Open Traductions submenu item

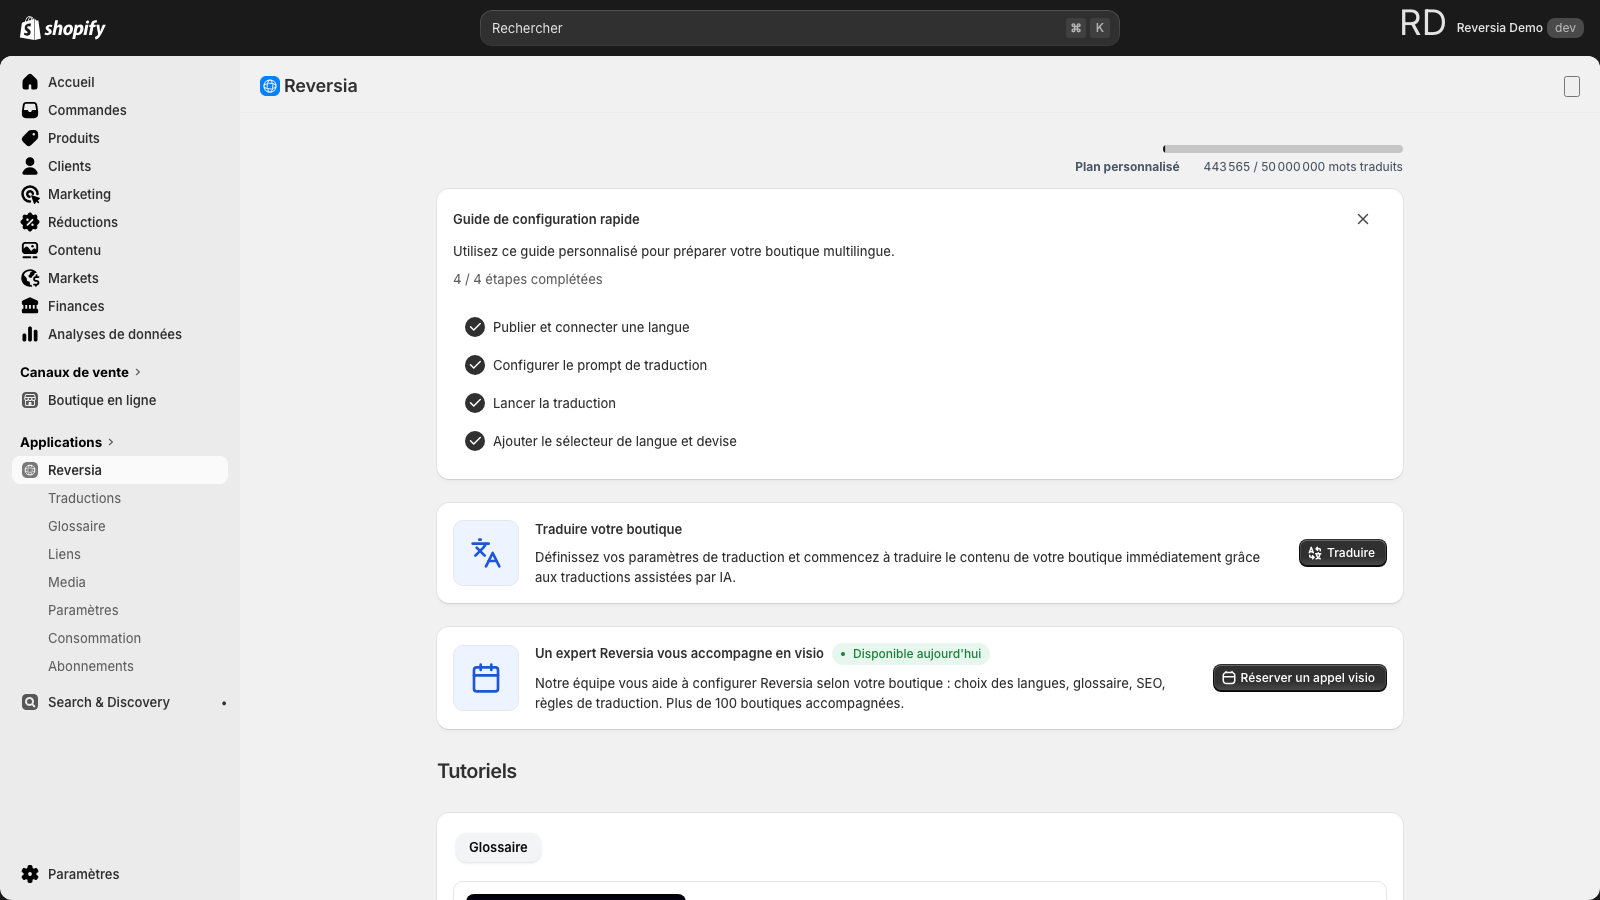pos(84,498)
